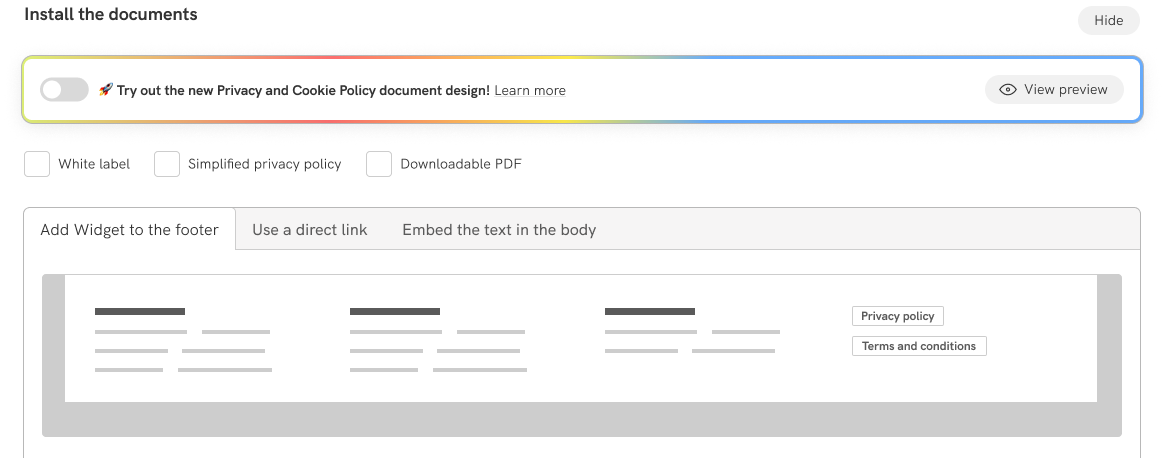Click the second dark placeholder heading in the footer preview
This screenshot has height=458, width=1164.
point(395,312)
